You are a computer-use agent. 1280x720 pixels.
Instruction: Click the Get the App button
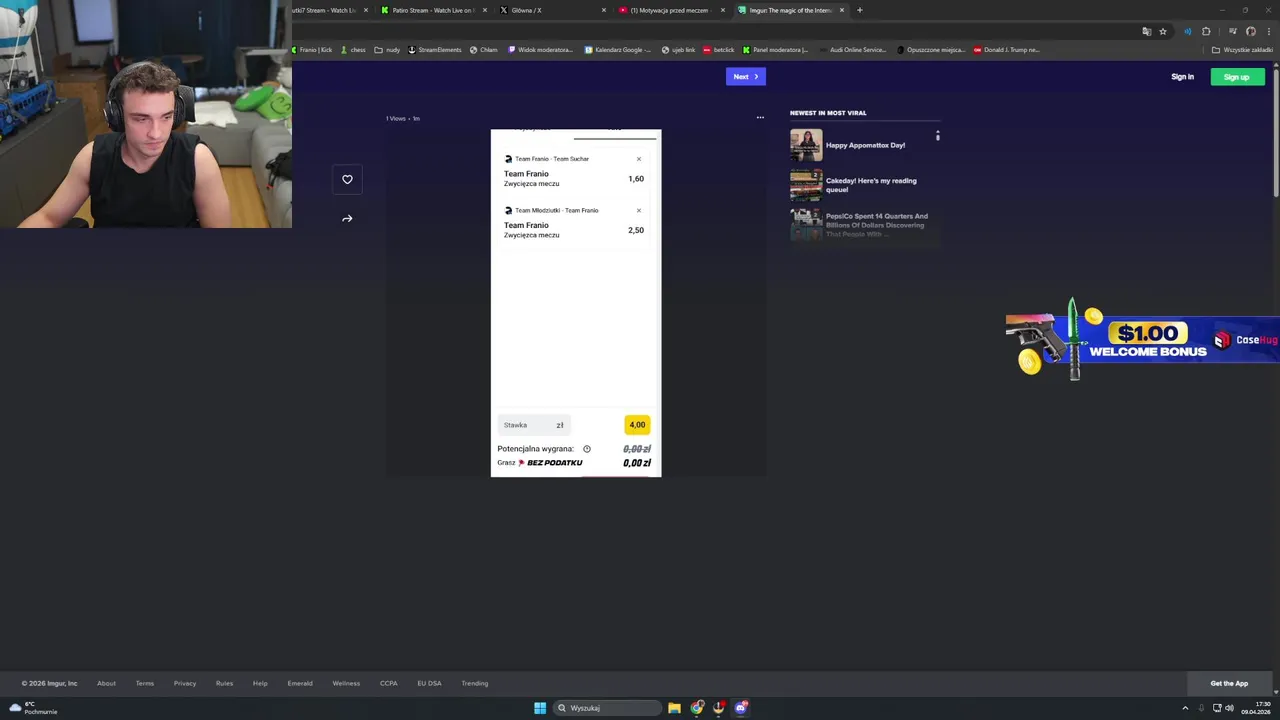[x=1229, y=683]
